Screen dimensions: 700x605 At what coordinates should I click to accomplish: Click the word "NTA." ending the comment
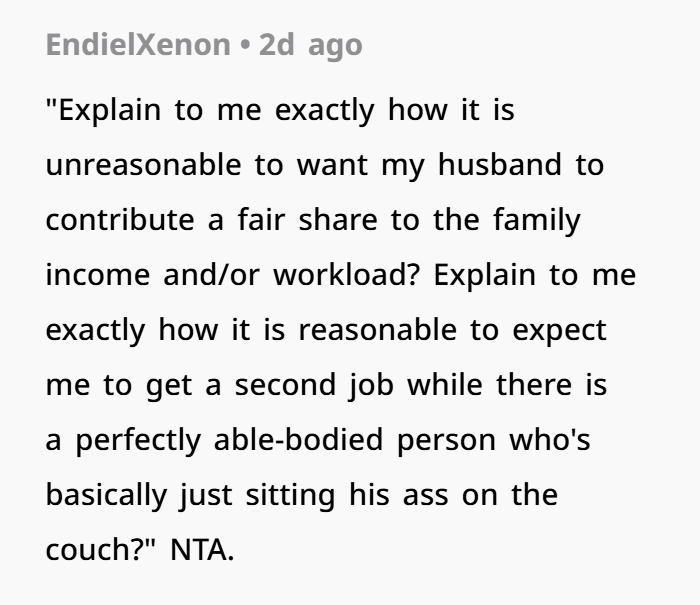tap(202, 549)
